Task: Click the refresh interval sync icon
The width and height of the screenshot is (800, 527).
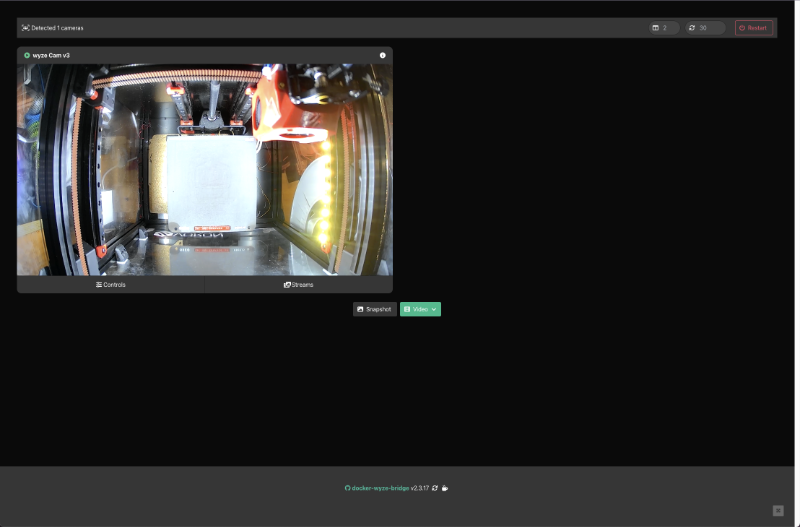Action: [692, 28]
